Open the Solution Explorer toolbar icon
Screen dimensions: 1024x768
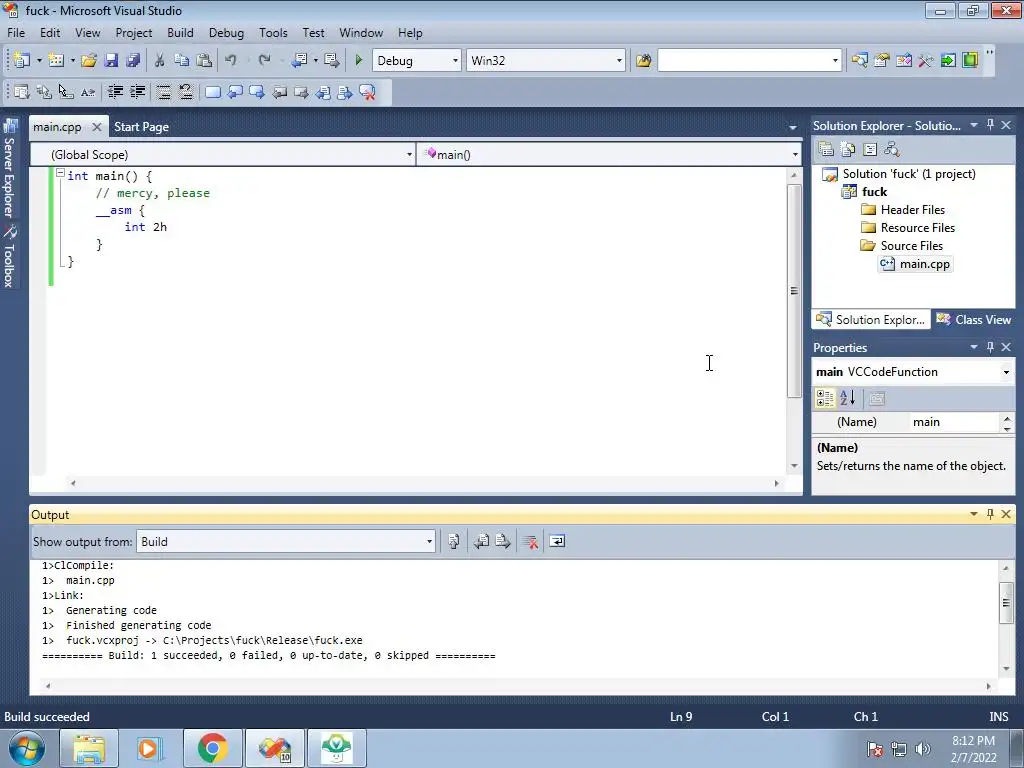(x=859, y=61)
